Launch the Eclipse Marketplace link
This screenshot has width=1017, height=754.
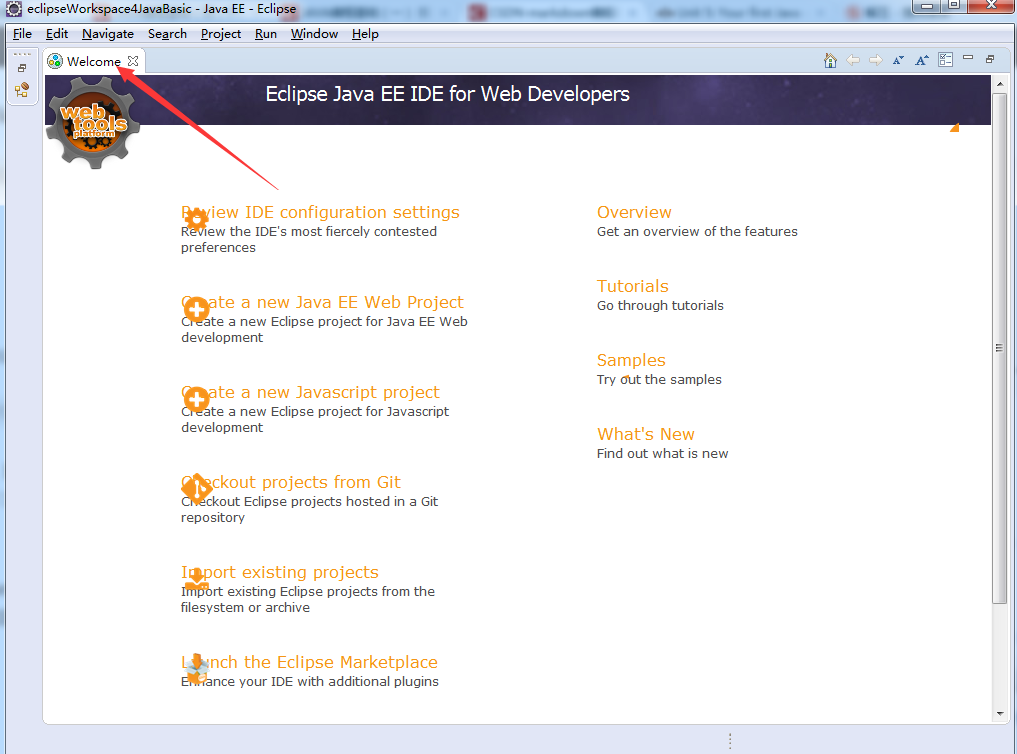309,662
